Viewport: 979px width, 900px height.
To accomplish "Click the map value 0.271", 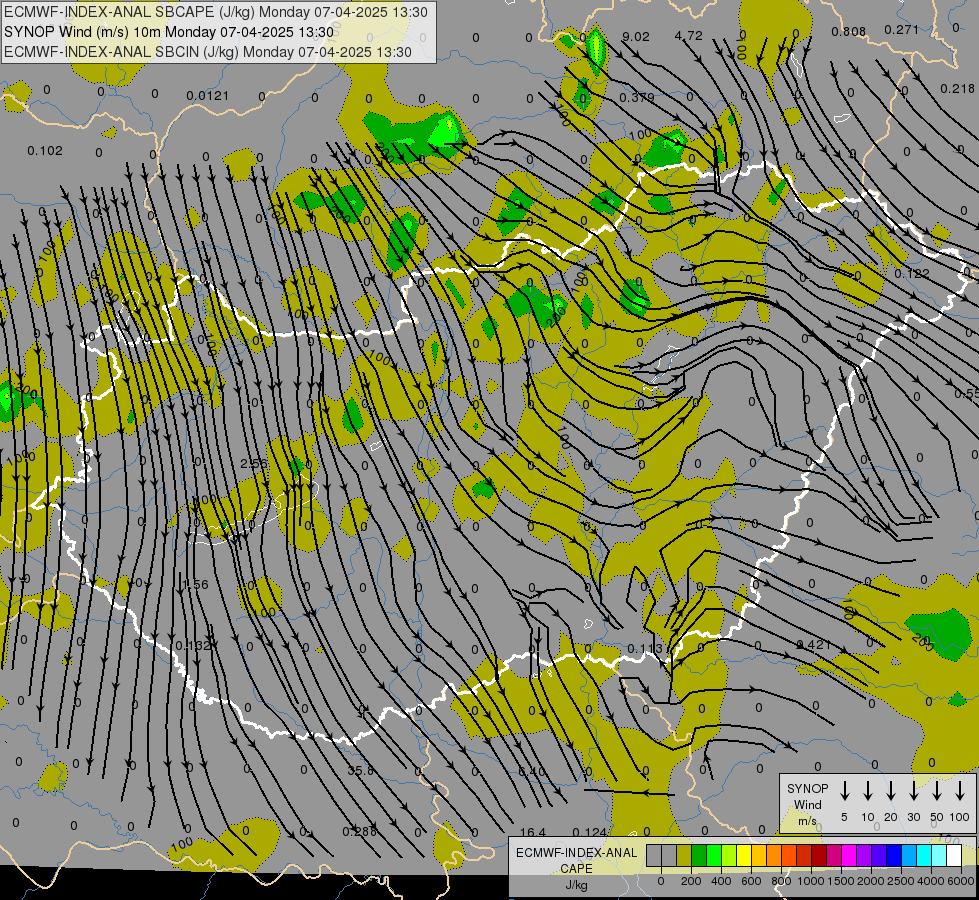I will 902,29.
